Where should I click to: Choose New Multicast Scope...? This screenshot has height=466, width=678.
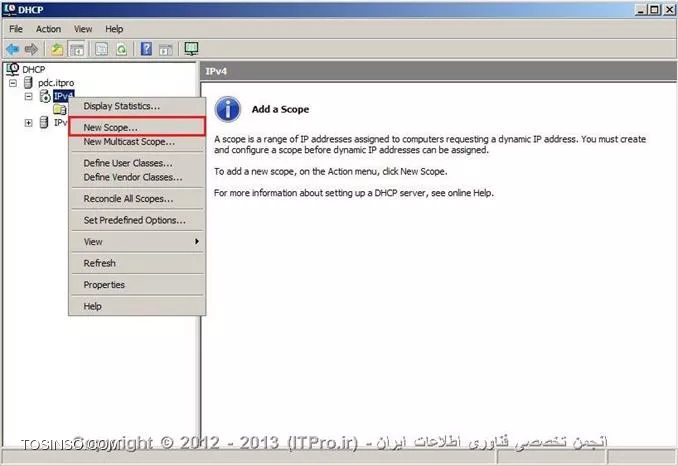click(137, 142)
